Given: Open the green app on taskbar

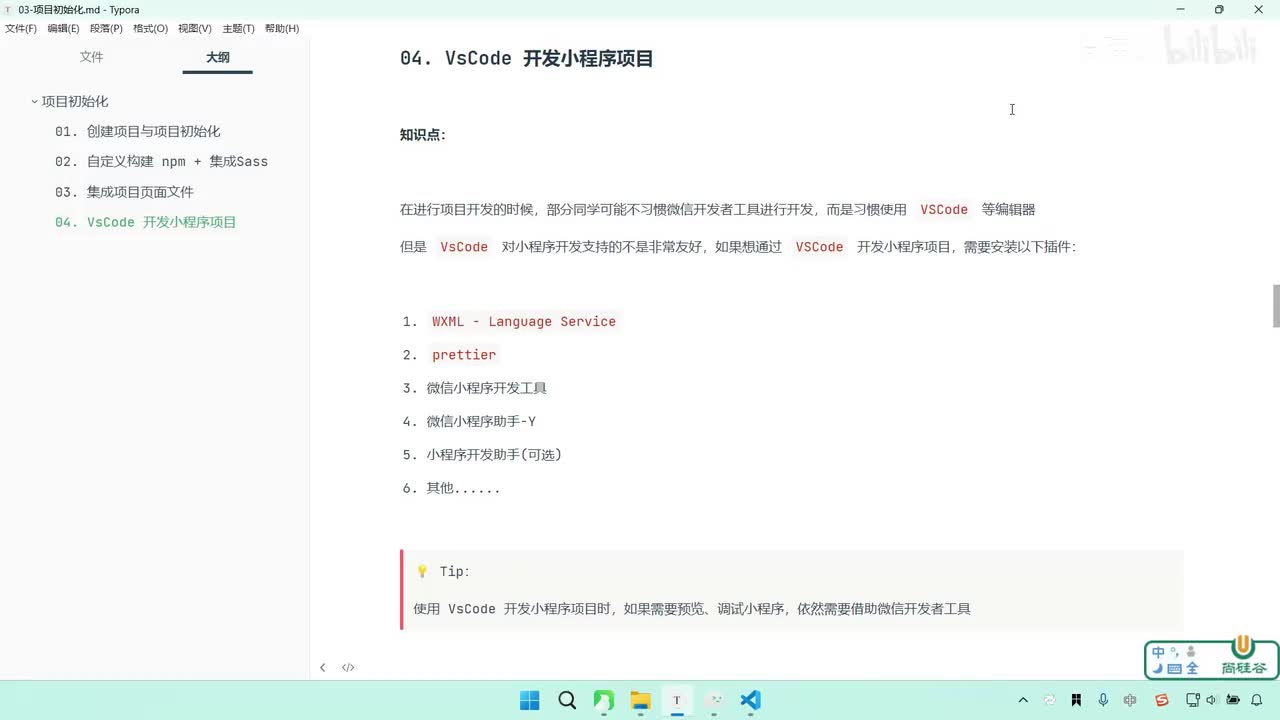Looking at the screenshot, I should [x=604, y=700].
